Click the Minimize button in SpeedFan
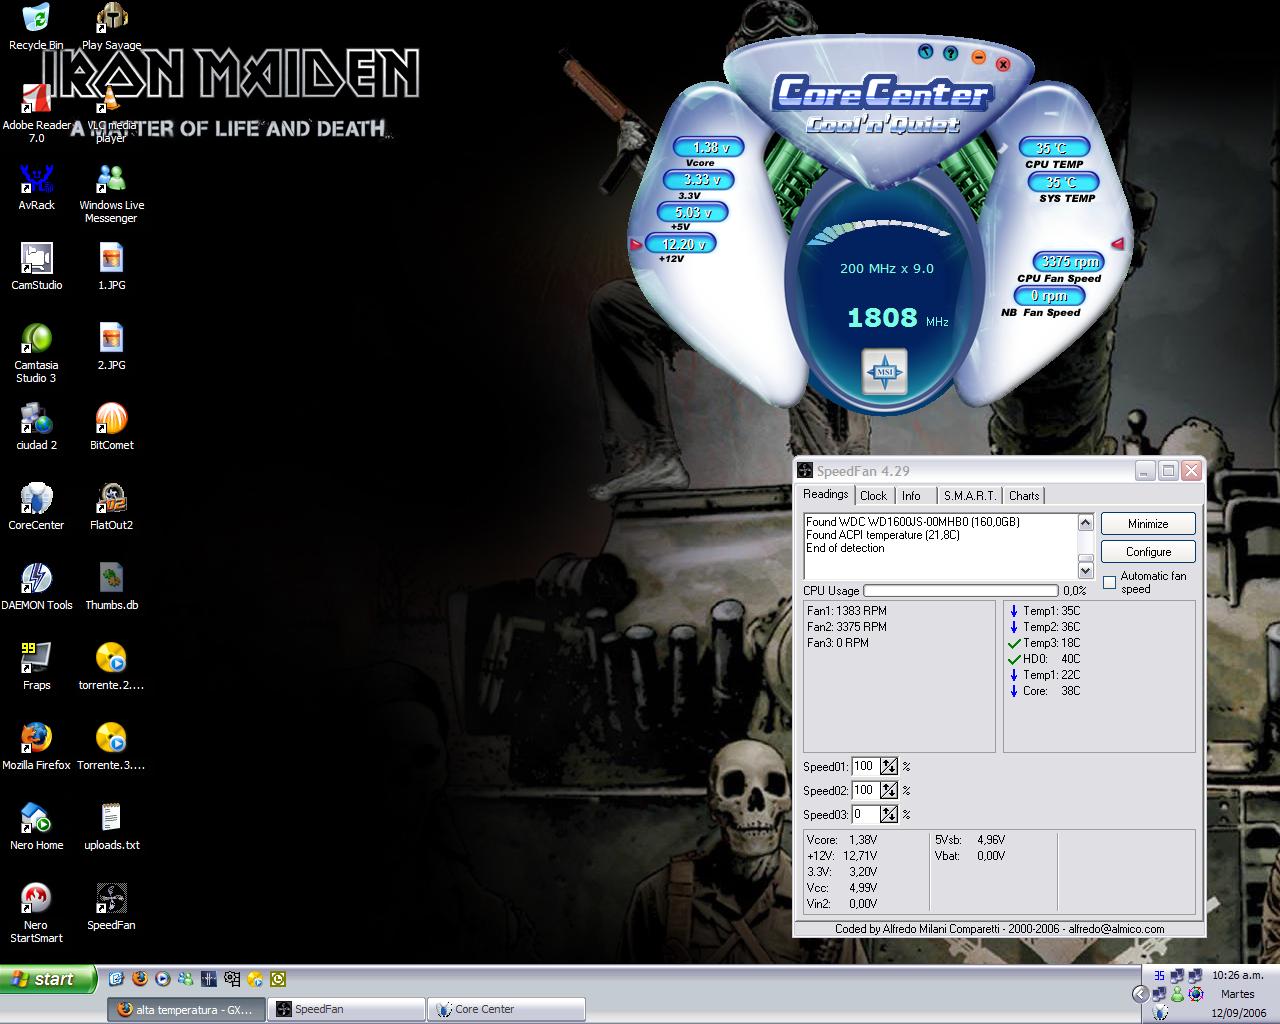This screenshot has width=1280, height=1024. (1148, 523)
